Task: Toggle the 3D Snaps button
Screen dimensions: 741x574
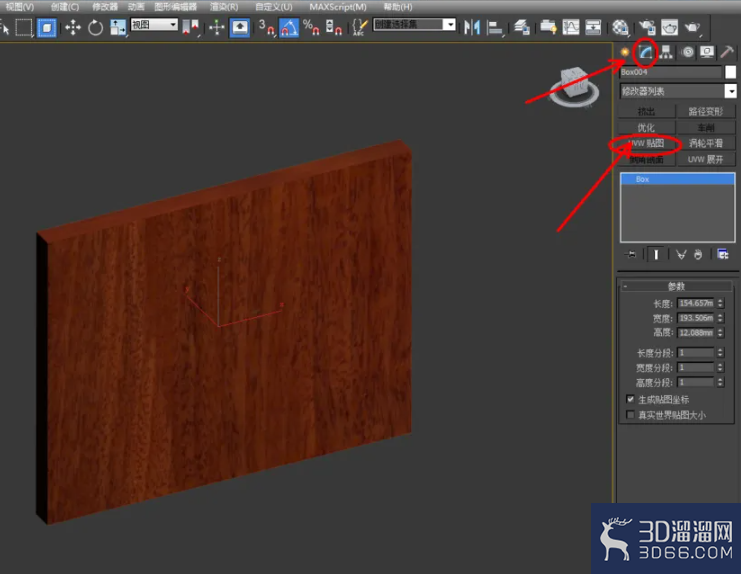Action: [267, 27]
